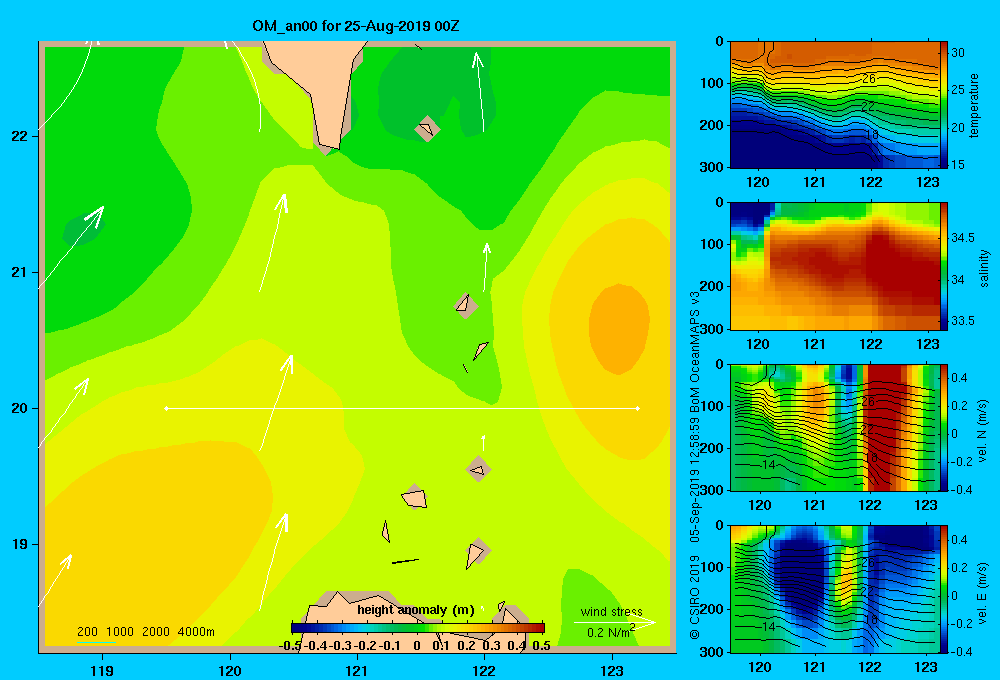The height and width of the screenshot is (680, 1000).
Task: Click the height anomaly colorbar under the map
Action: (x=418, y=628)
